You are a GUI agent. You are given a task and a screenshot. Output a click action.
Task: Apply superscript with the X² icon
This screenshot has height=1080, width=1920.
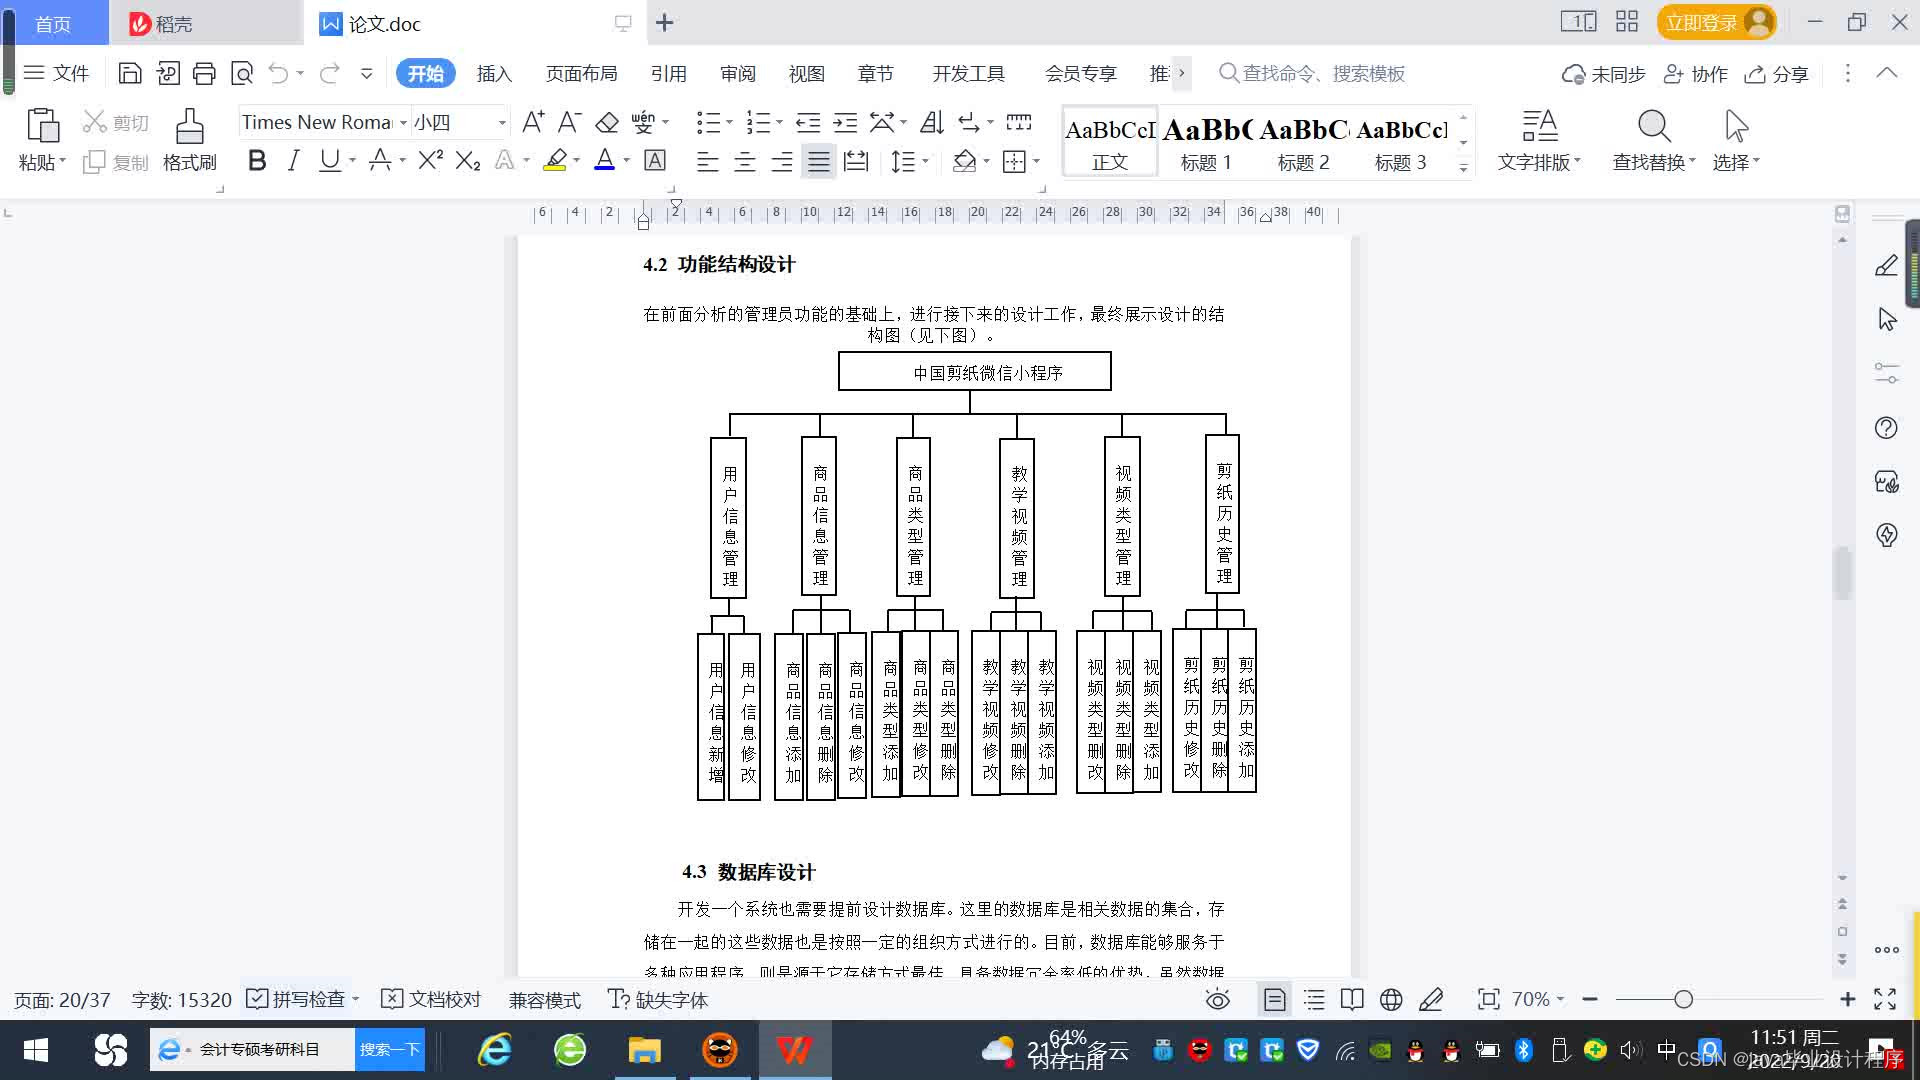click(x=428, y=160)
